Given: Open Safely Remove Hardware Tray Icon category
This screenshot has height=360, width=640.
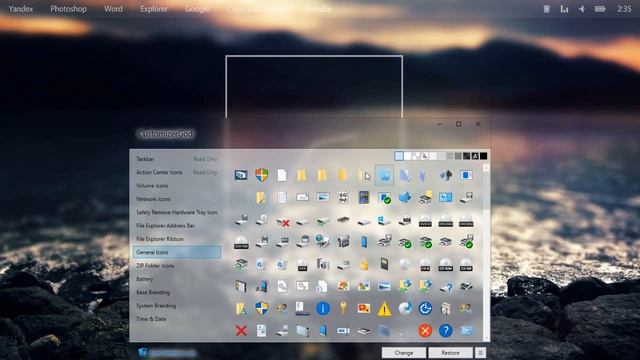Looking at the screenshot, I should pos(177,212).
